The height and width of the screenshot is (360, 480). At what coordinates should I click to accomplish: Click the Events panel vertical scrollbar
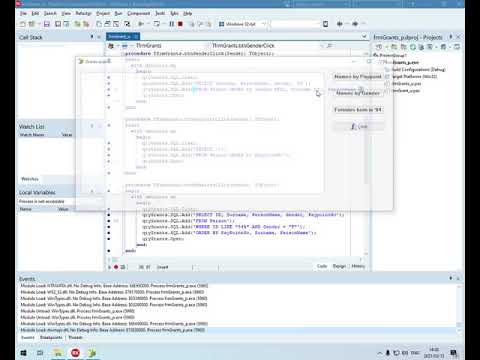459,308
